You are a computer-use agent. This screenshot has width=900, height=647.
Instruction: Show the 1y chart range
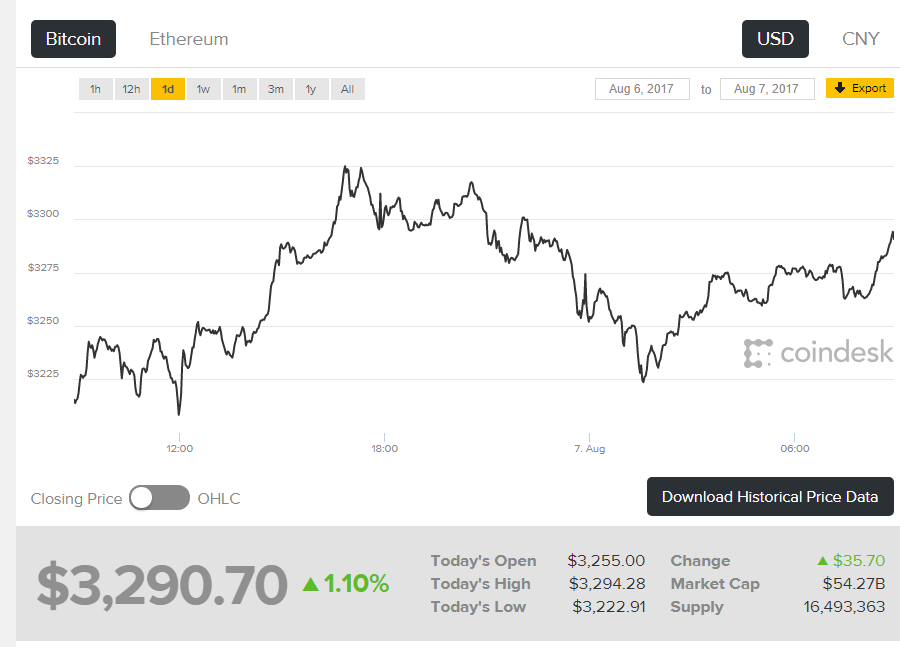[x=311, y=89]
